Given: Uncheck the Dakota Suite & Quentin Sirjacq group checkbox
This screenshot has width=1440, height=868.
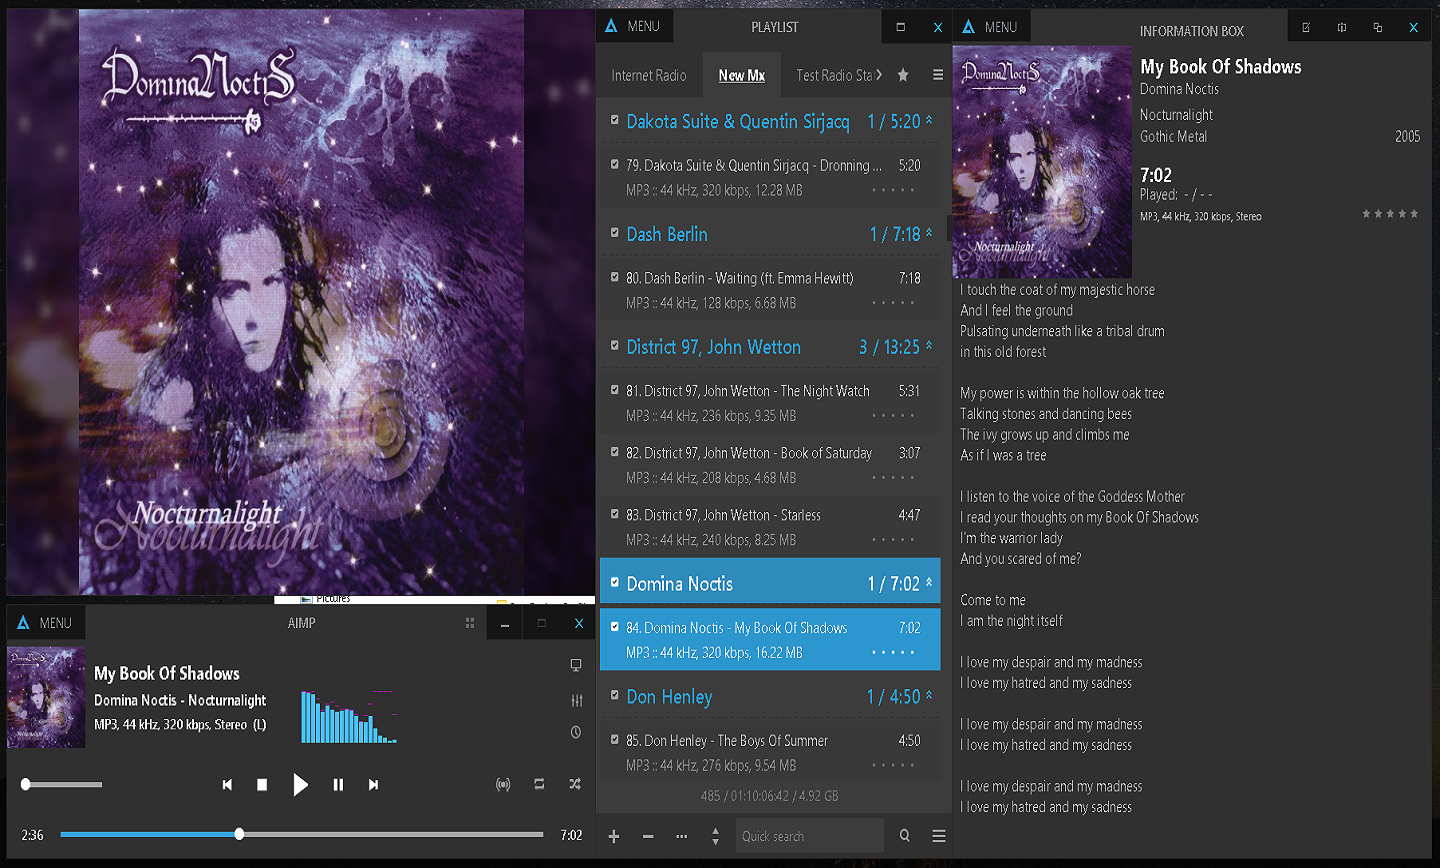Looking at the screenshot, I should (x=615, y=120).
